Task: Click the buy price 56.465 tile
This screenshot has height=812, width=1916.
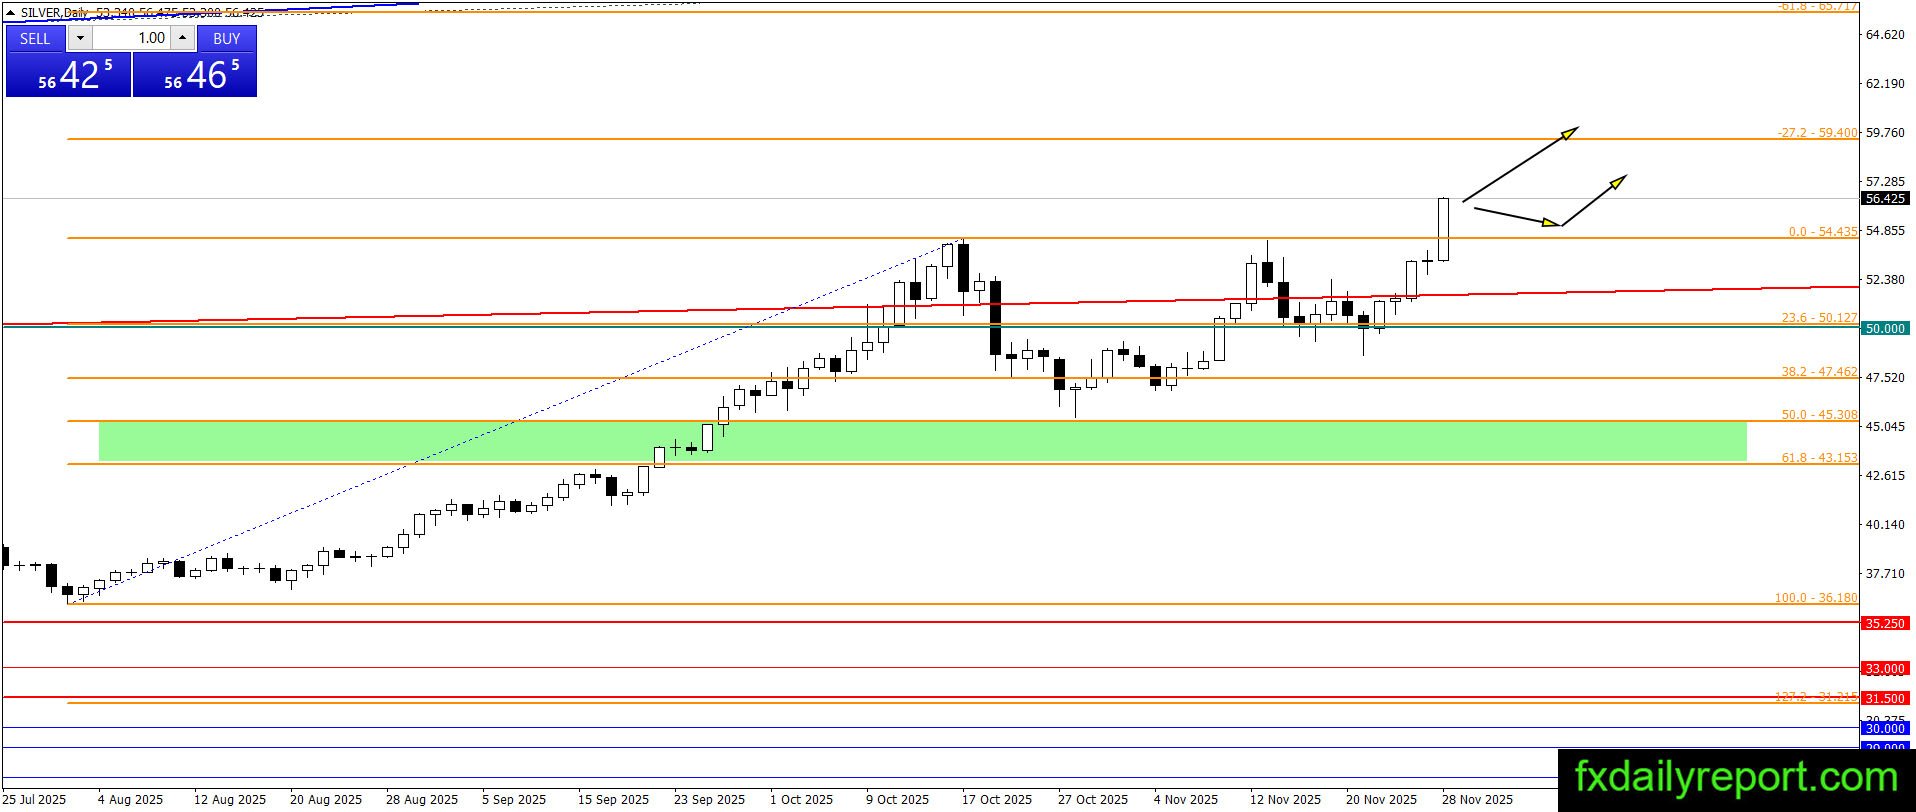Action: tap(195, 74)
